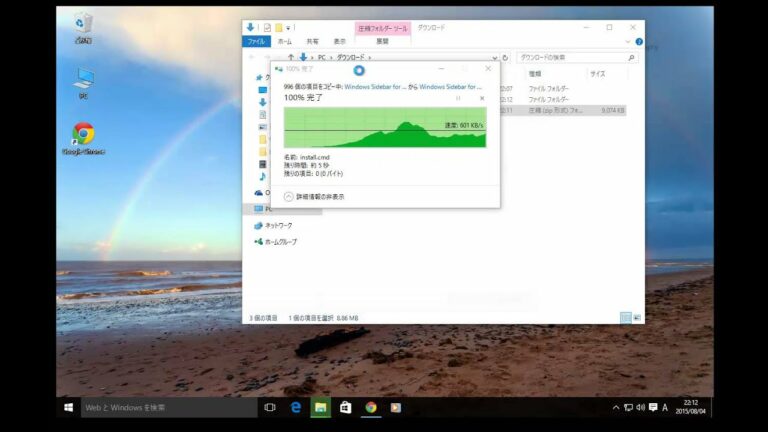Click the Windows Start button
Screen dimensions: 768x432
pyautogui.click(x=69, y=408)
